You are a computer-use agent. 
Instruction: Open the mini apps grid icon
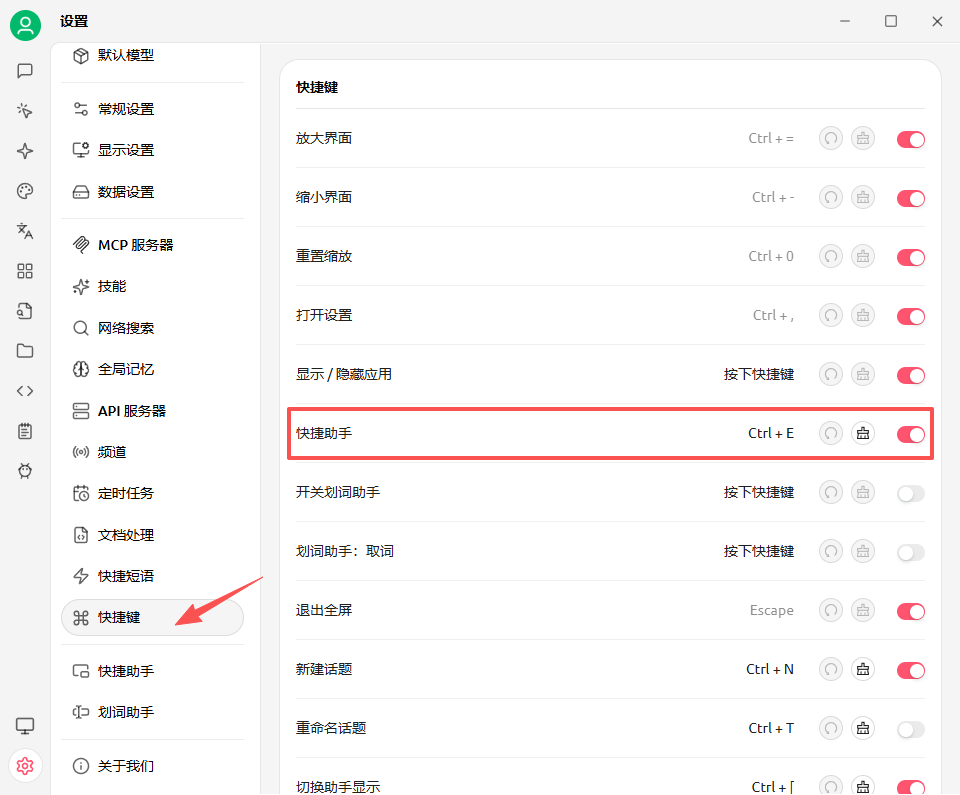pyautogui.click(x=25, y=271)
